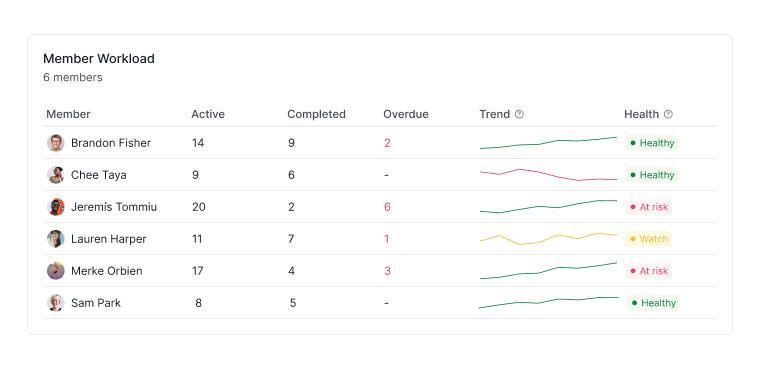Click the 6 members subtitle
This screenshot has height=369, width=760.
tap(73, 77)
